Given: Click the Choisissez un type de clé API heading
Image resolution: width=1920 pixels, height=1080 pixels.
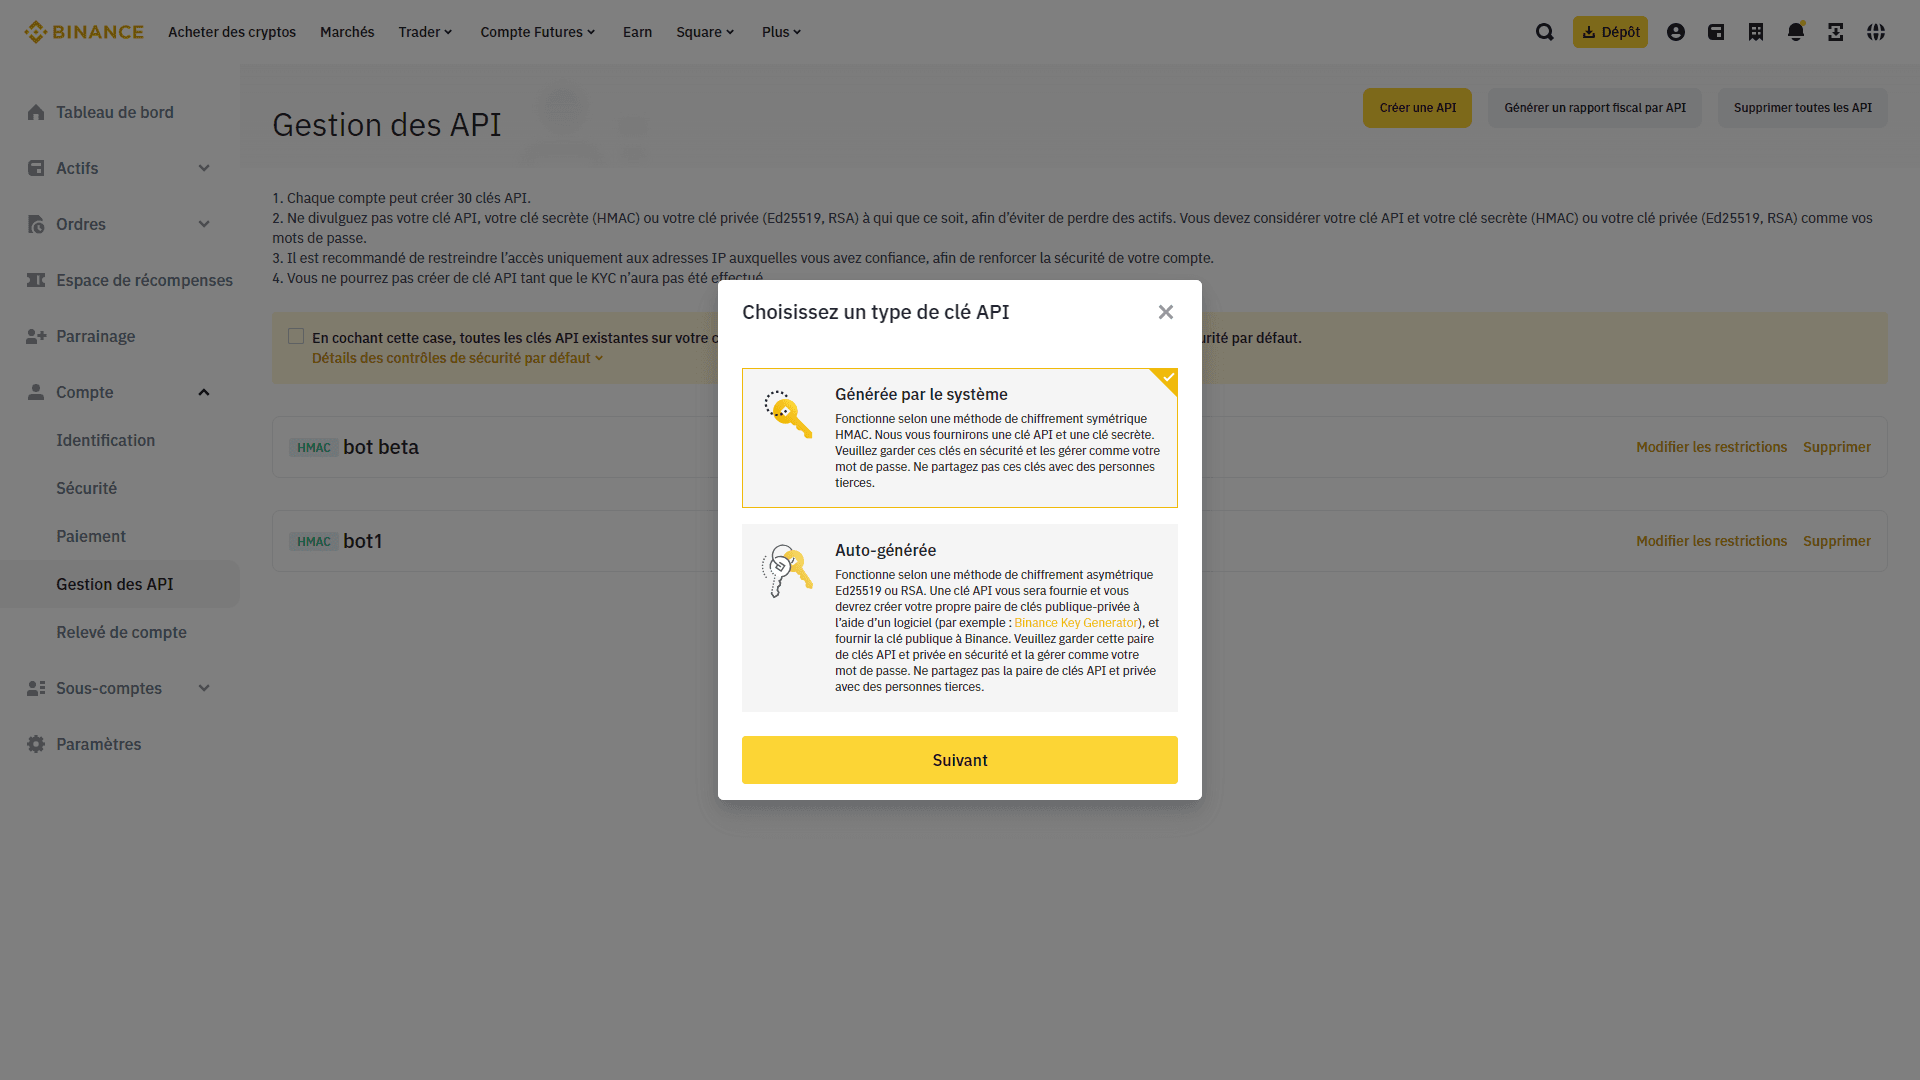Looking at the screenshot, I should (876, 312).
